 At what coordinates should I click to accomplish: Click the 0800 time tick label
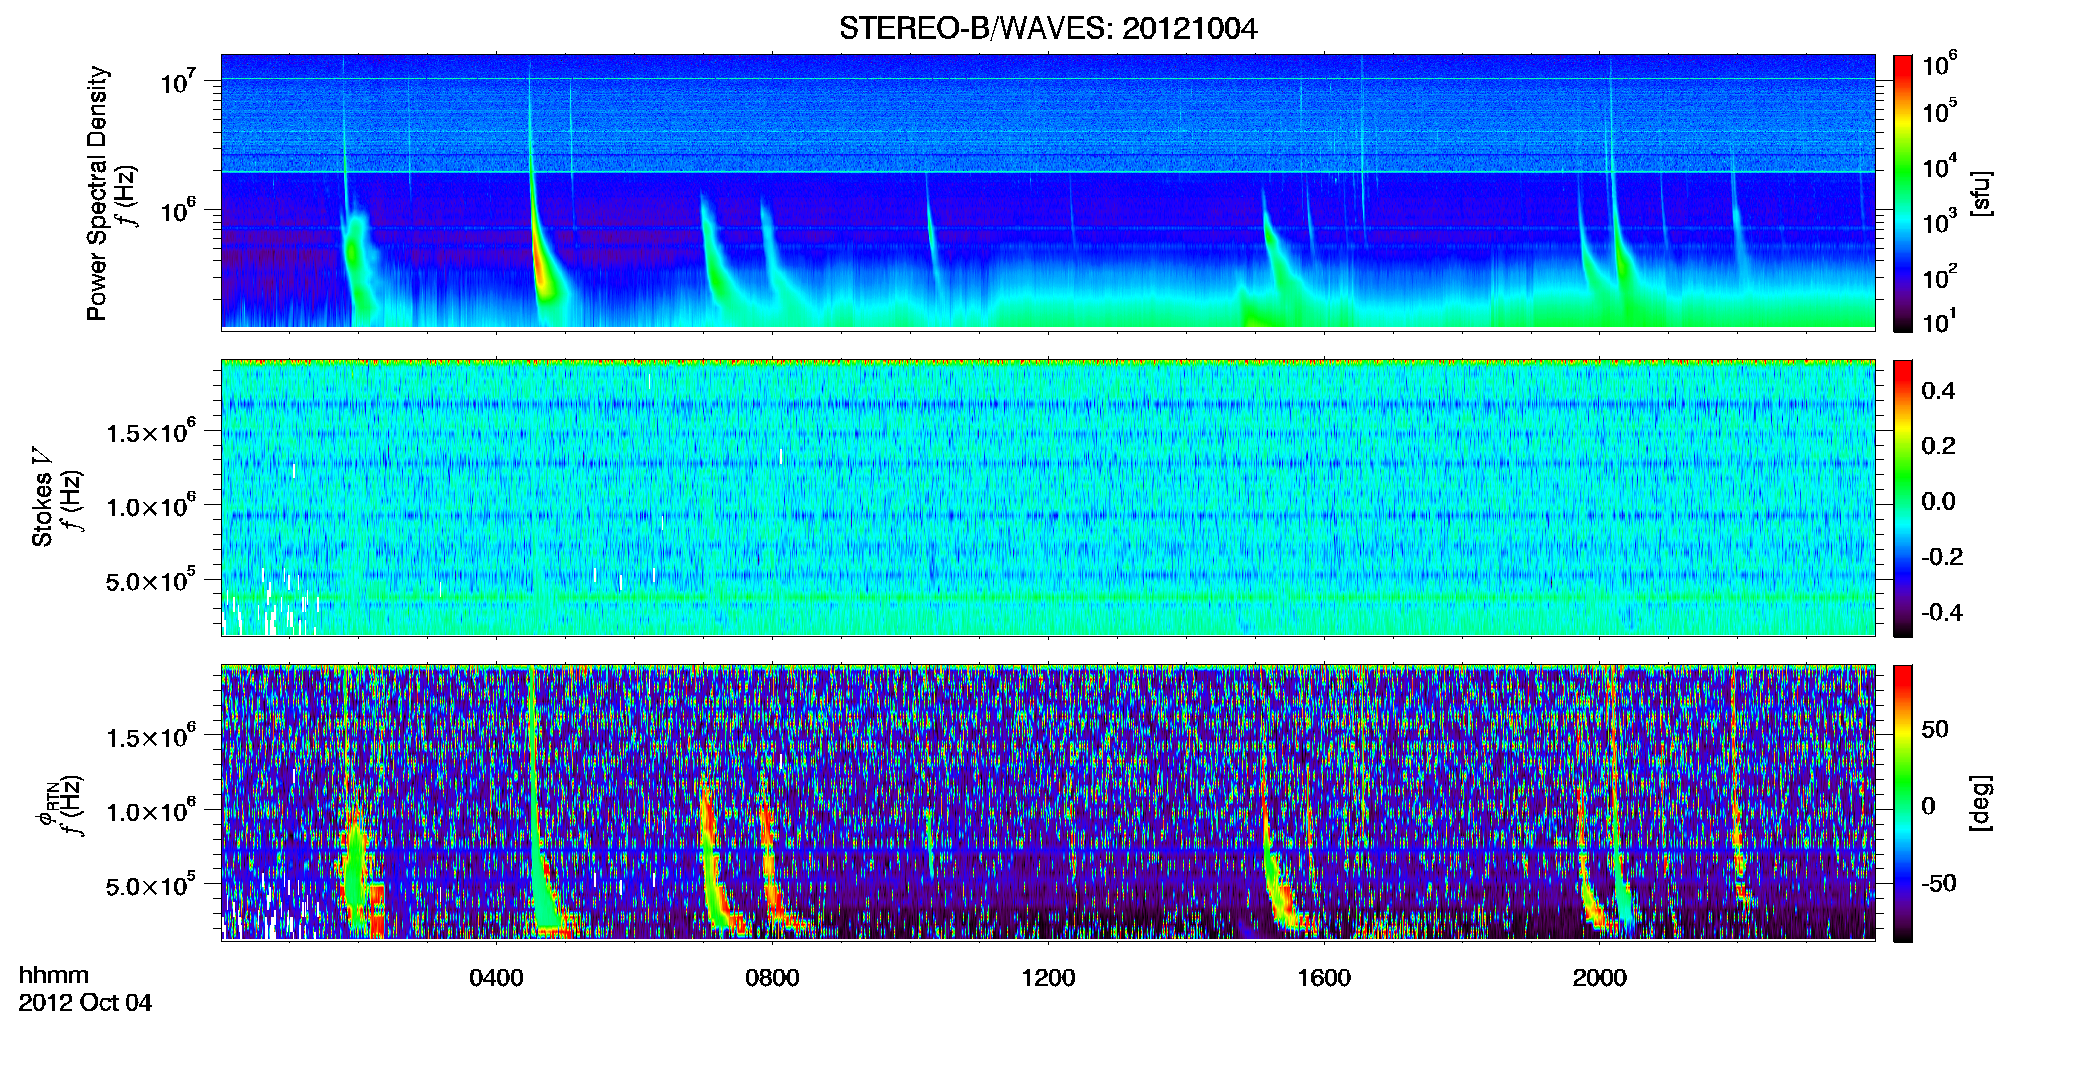[x=772, y=978]
